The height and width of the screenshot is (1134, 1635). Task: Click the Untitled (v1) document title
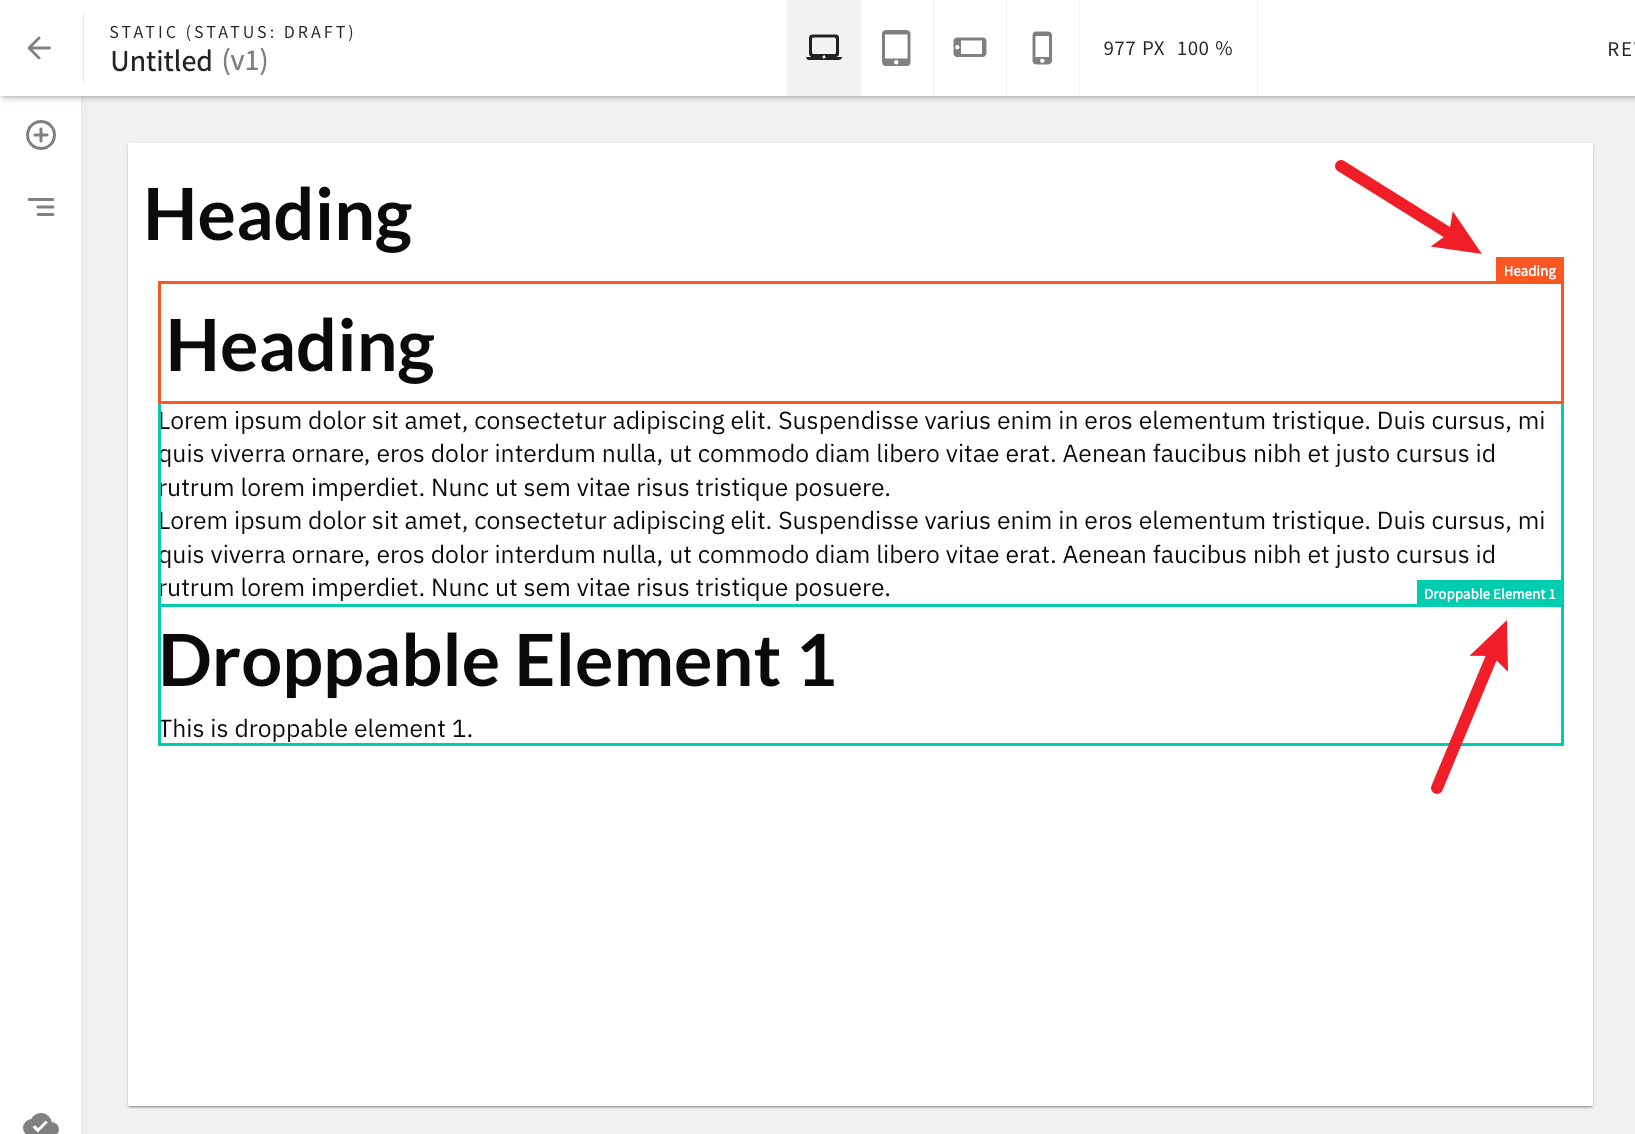pyautogui.click(x=189, y=60)
